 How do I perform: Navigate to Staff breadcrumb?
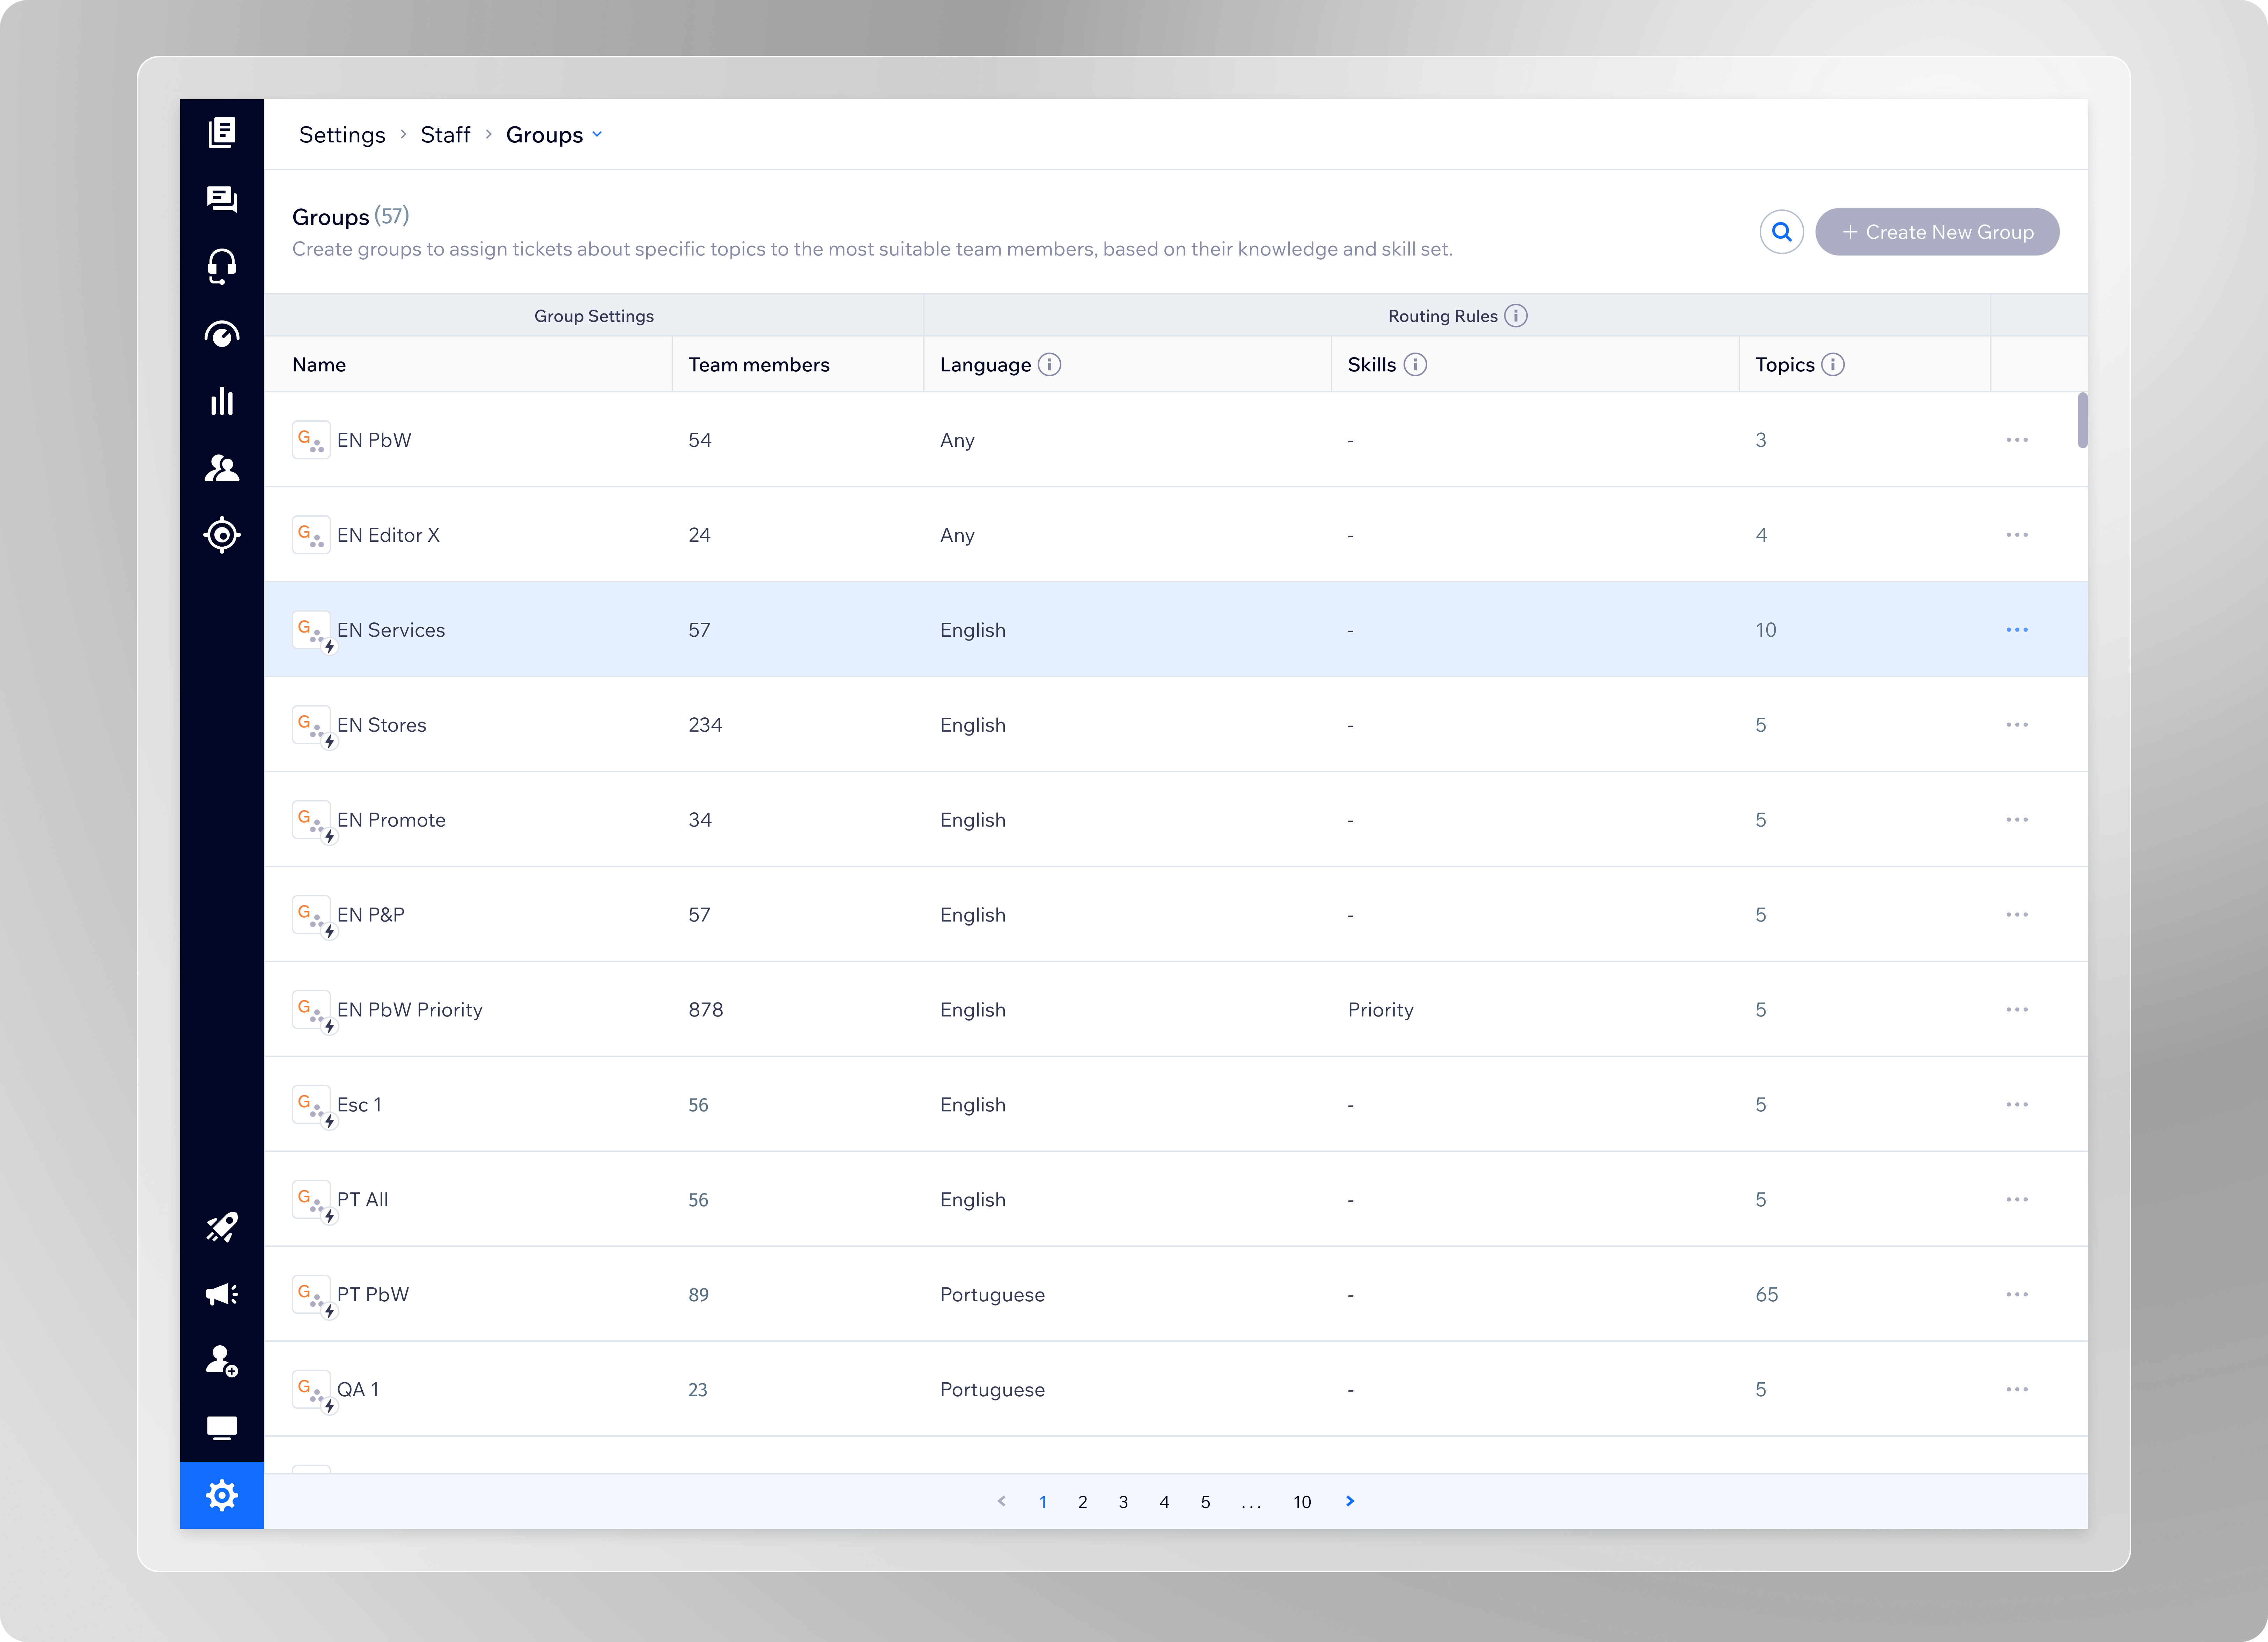(445, 135)
